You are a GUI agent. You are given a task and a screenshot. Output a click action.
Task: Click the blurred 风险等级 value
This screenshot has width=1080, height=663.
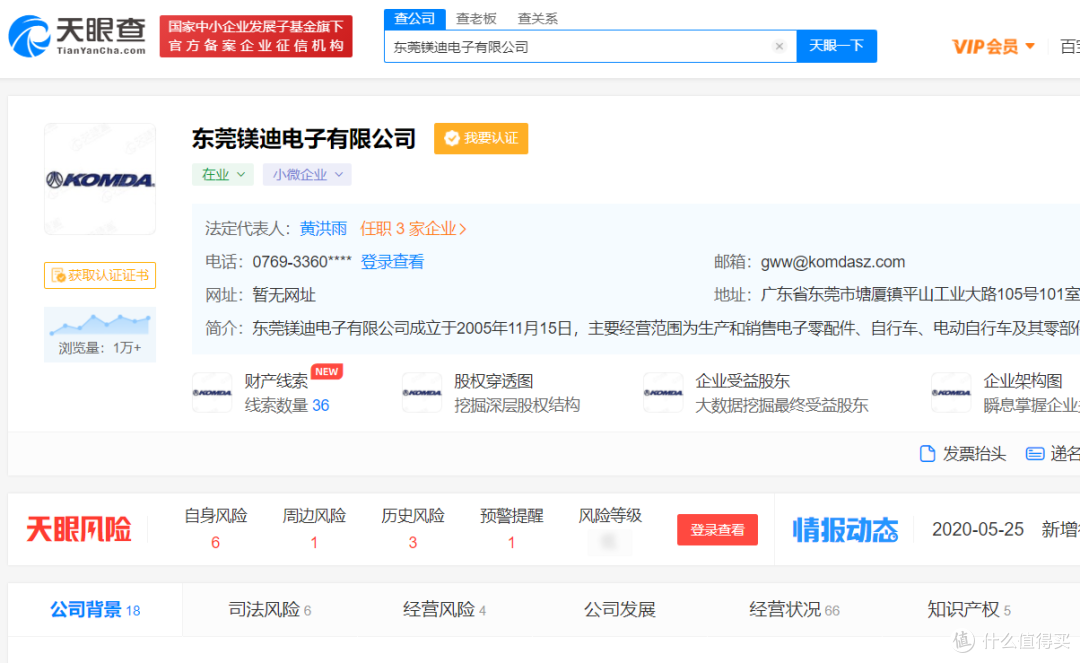609,543
